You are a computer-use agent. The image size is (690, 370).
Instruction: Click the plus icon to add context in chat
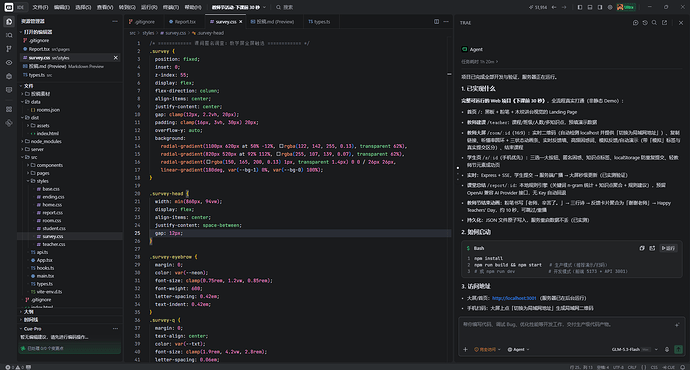(x=466, y=349)
